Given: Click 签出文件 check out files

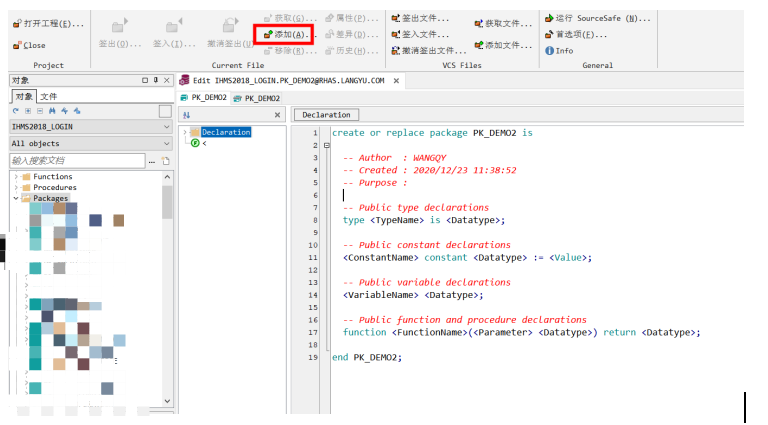Looking at the screenshot, I should click(x=420, y=18).
